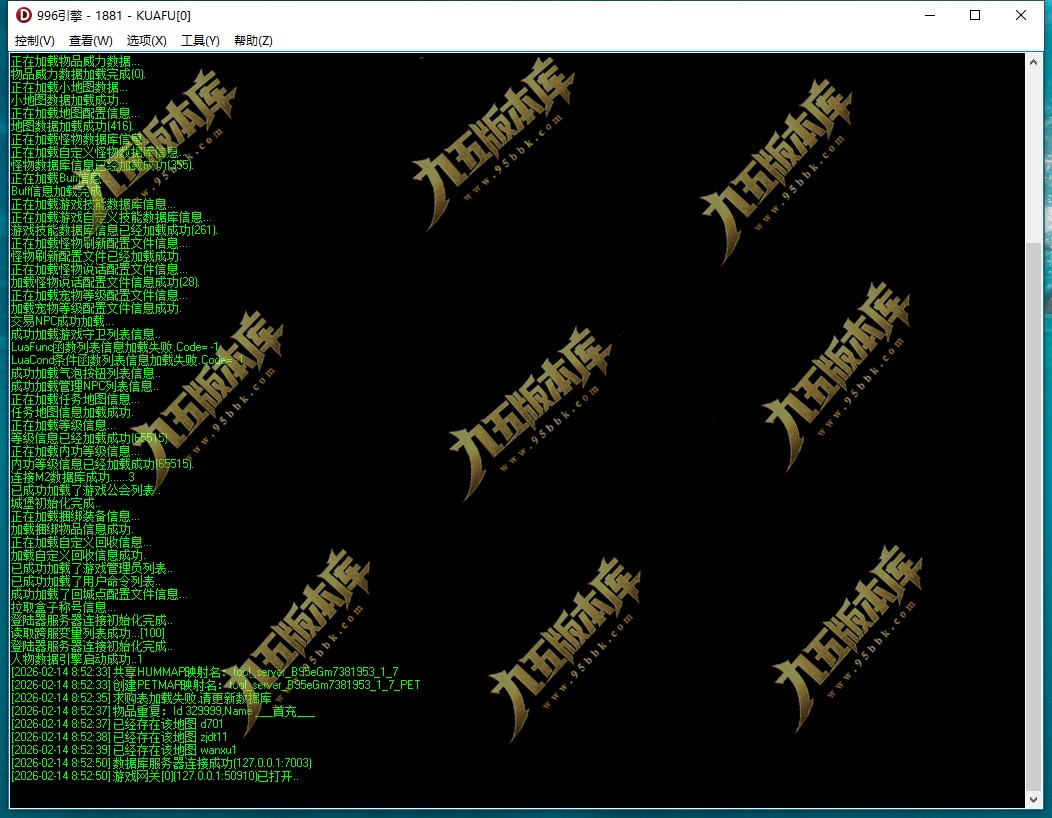Click log line '加载怪物说话配置文件信息成功(28).'
1052x818 pixels.
[x=105, y=282]
